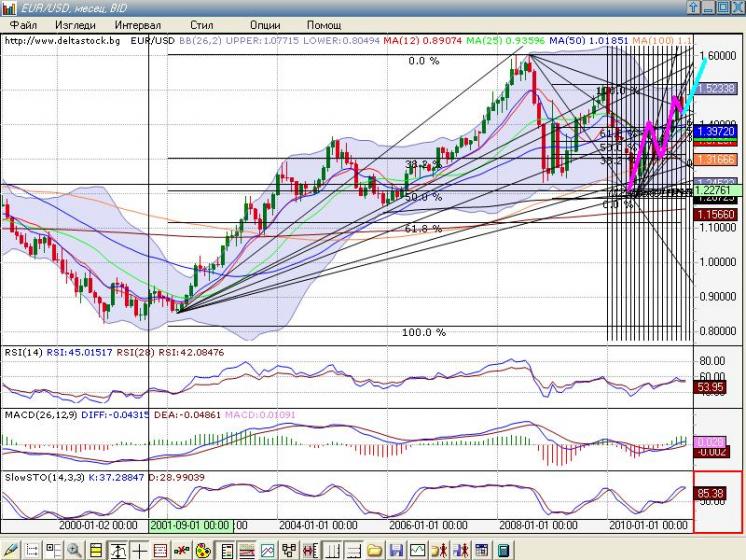This screenshot has height=560, width=746.
Task: Toggle vertical grid lines icon
Action: pos(332,550)
